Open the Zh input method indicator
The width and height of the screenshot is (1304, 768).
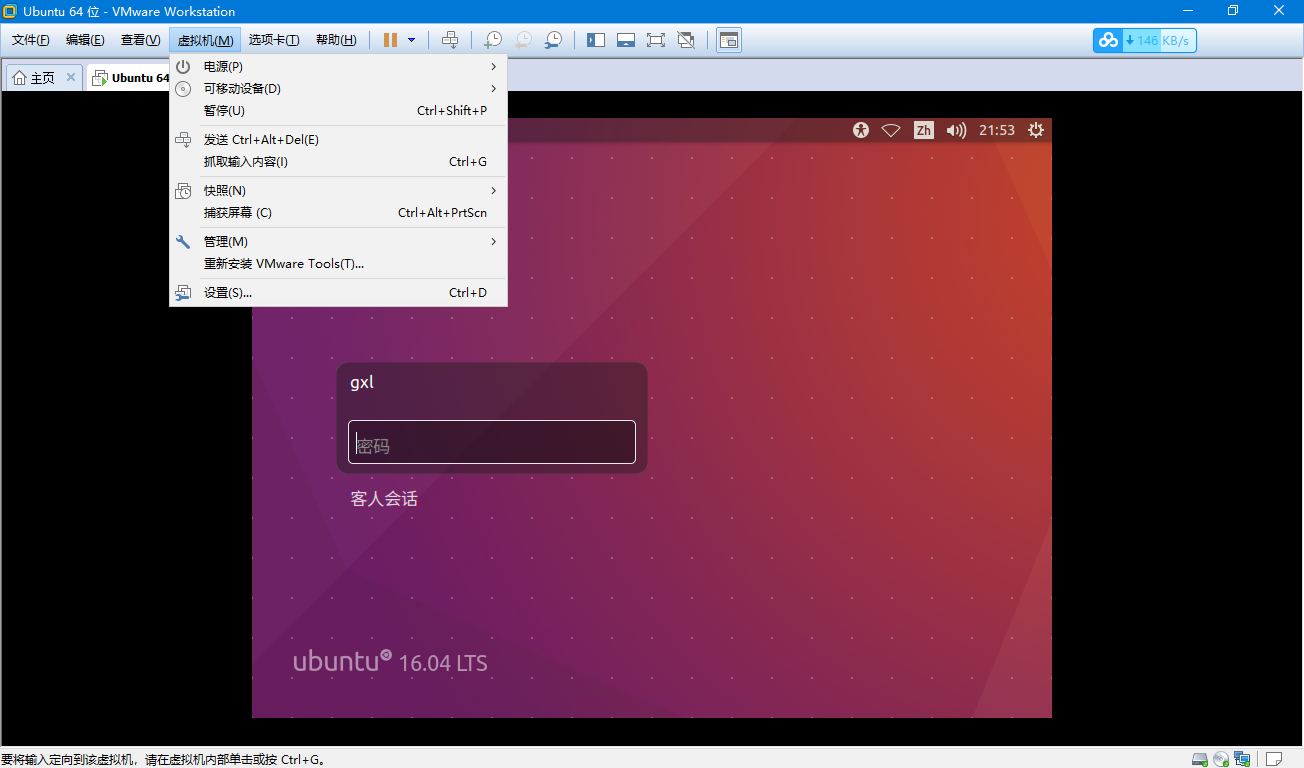tap(924, 130)
